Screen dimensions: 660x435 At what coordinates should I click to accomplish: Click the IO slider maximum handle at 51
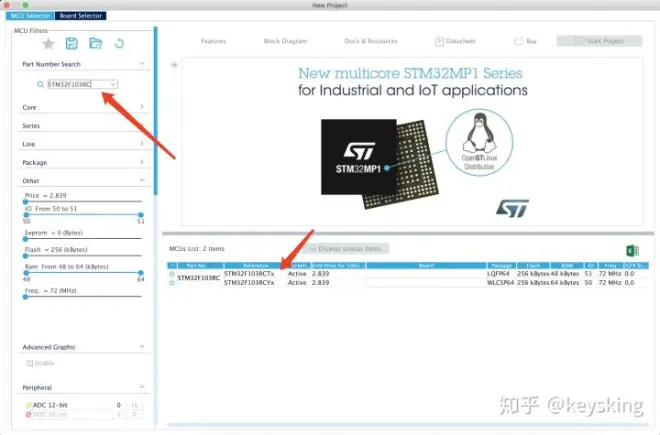point(141,215)
